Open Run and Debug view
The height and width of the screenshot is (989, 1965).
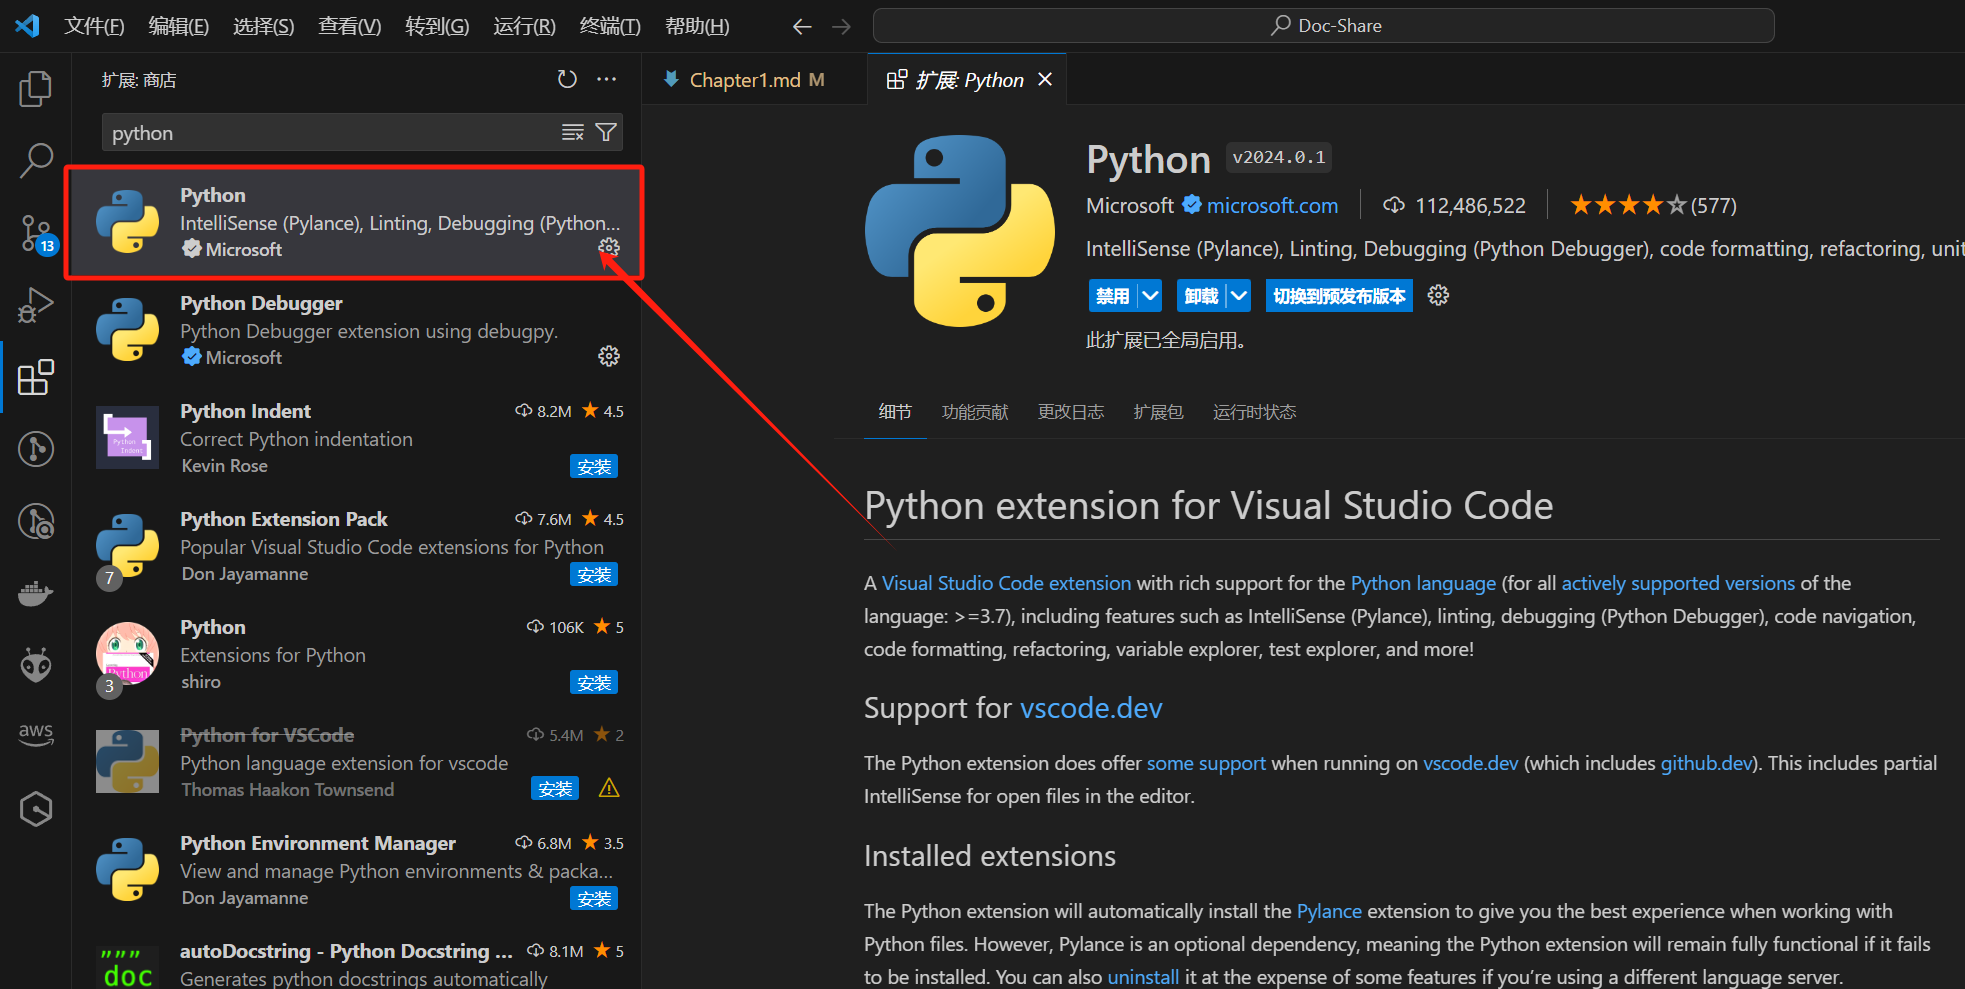[35, 305]
